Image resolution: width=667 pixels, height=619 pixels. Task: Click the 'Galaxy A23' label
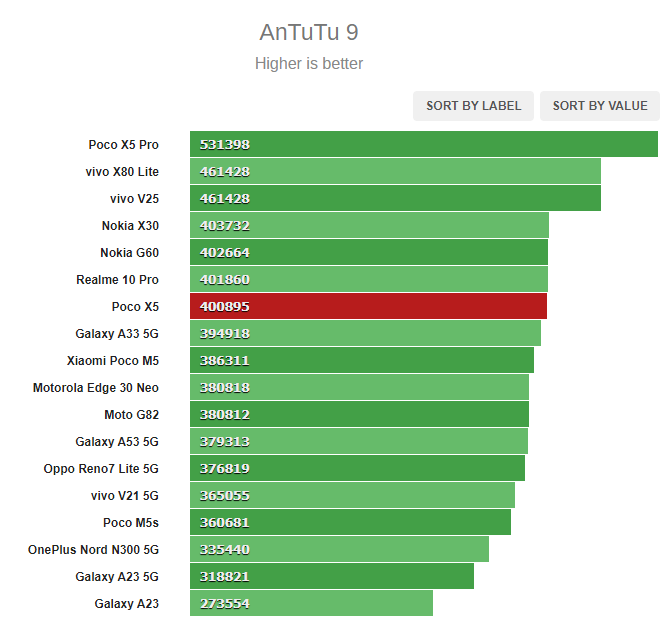click(x=126, y=604)
